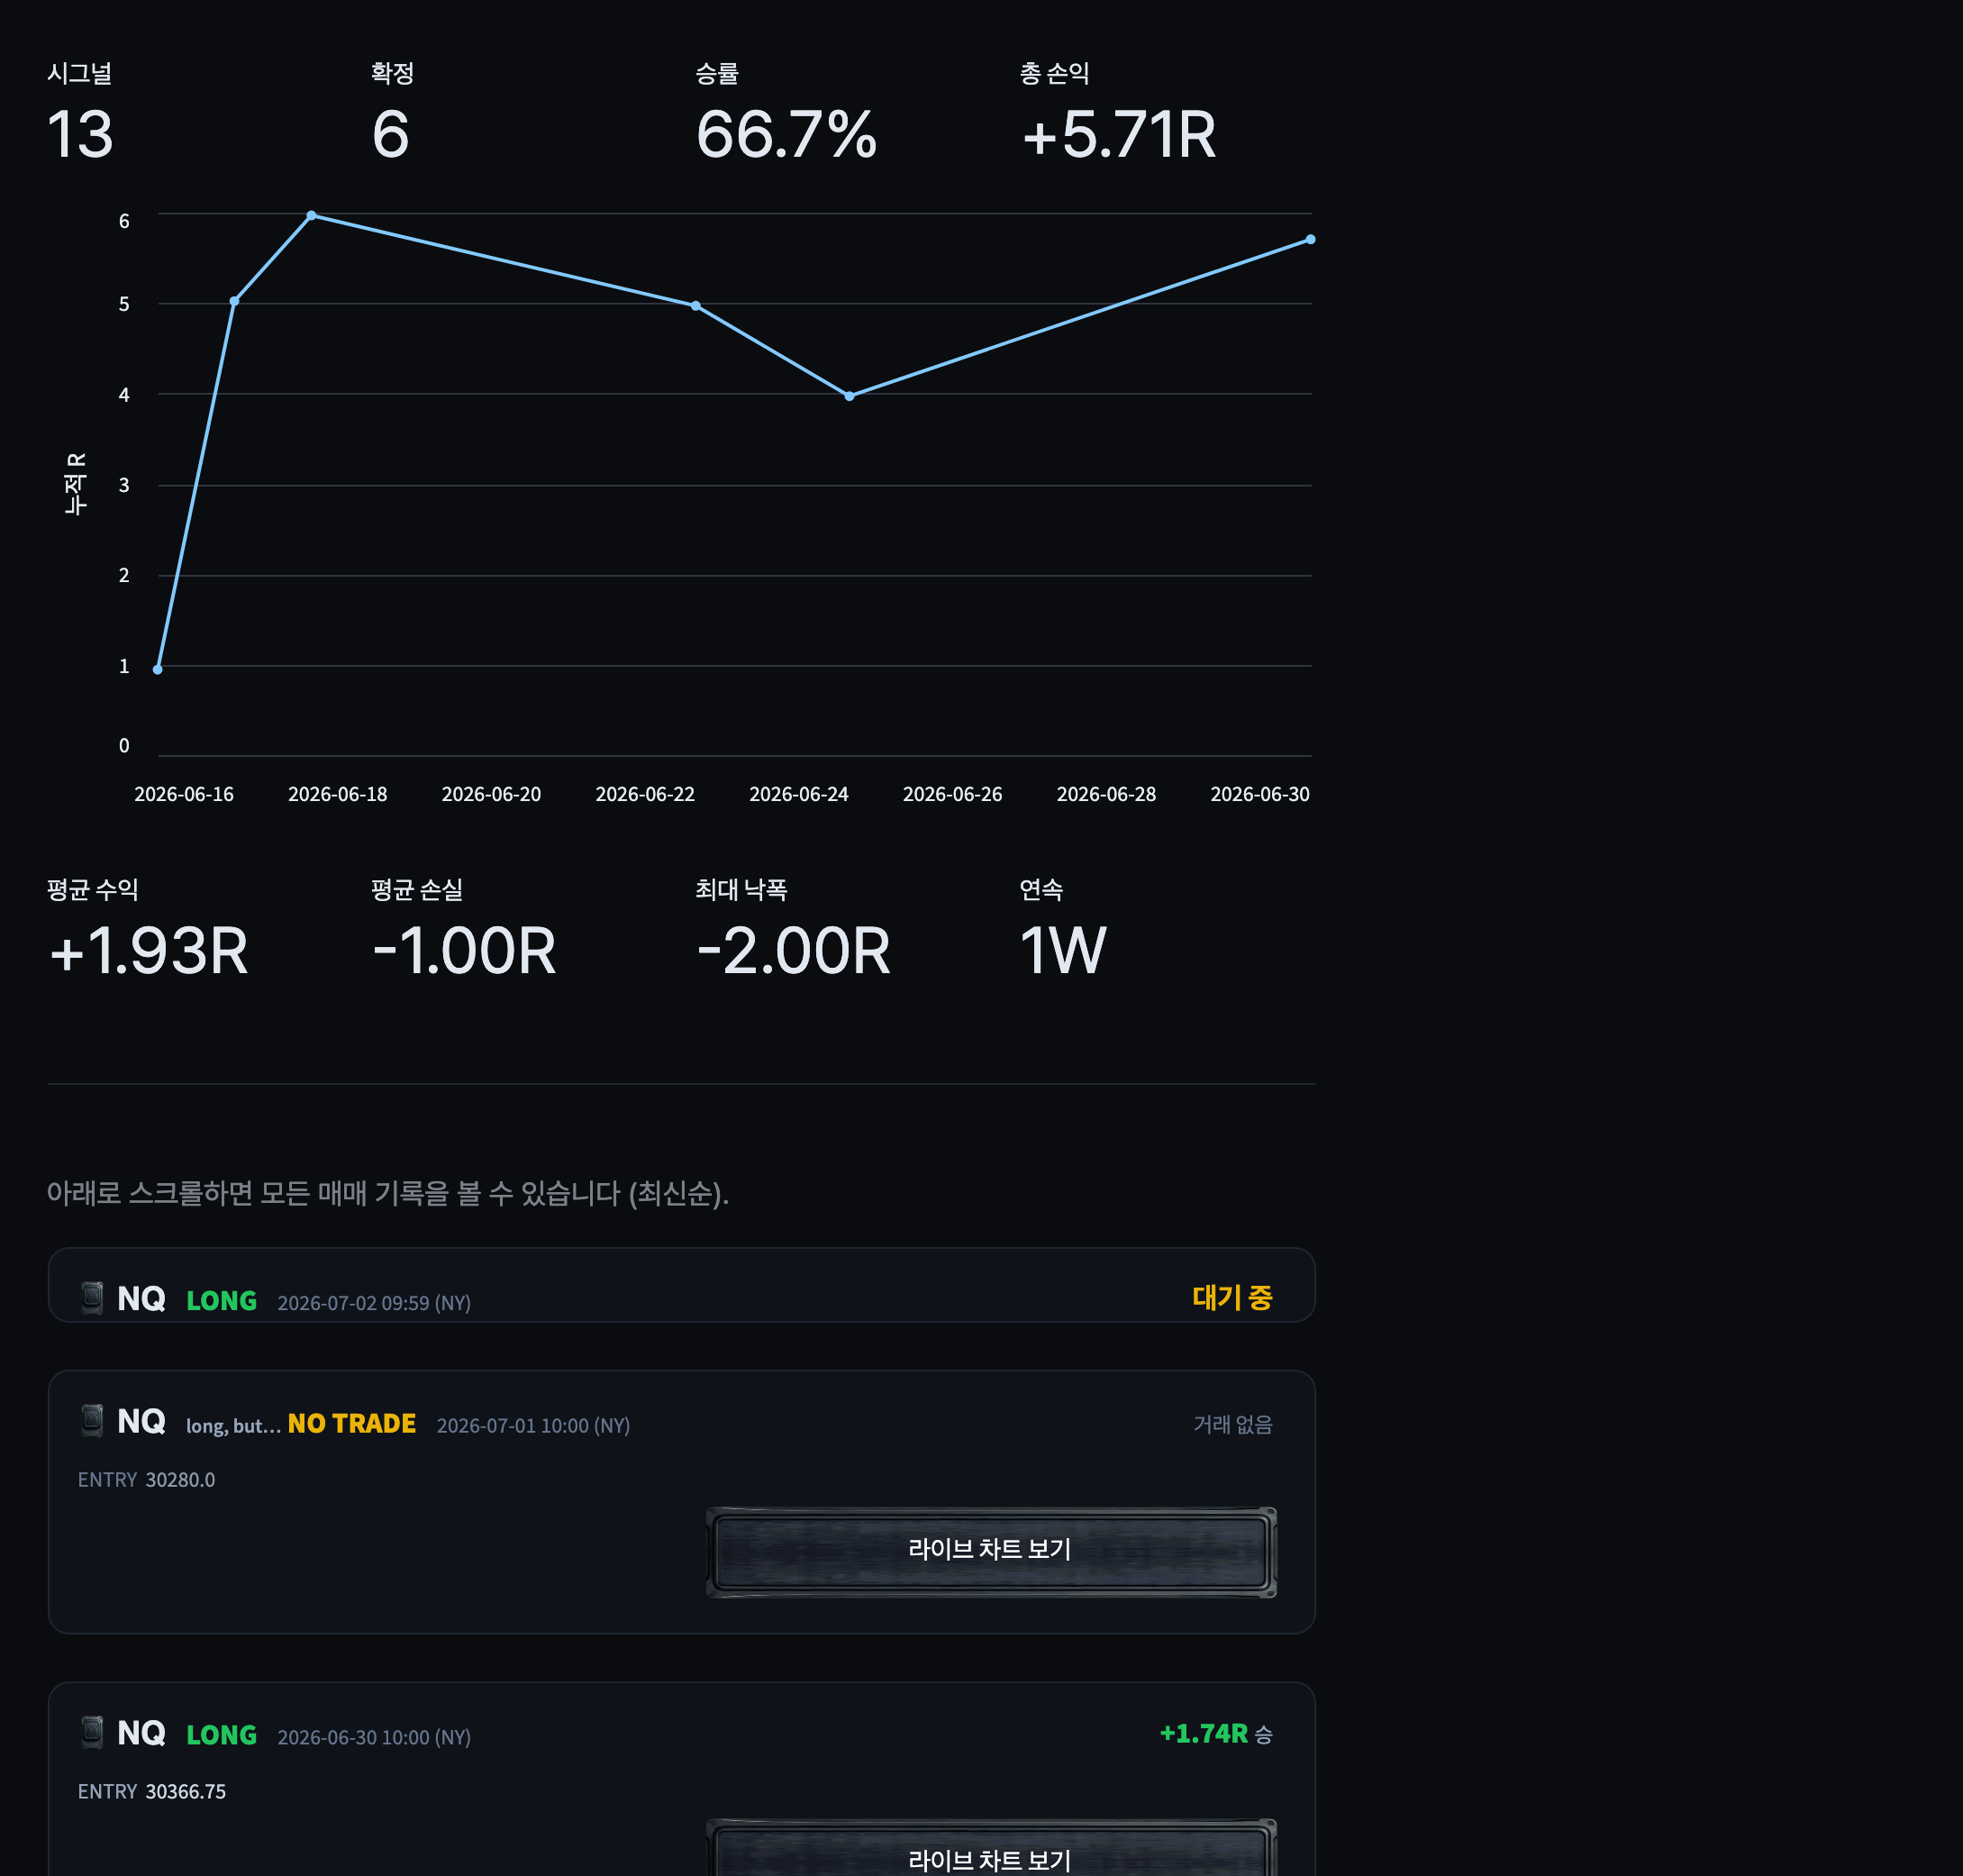Click the +1.74R 승 result text
The height and width of the screenshot is (1876, 1963).
(1216, 1733)
